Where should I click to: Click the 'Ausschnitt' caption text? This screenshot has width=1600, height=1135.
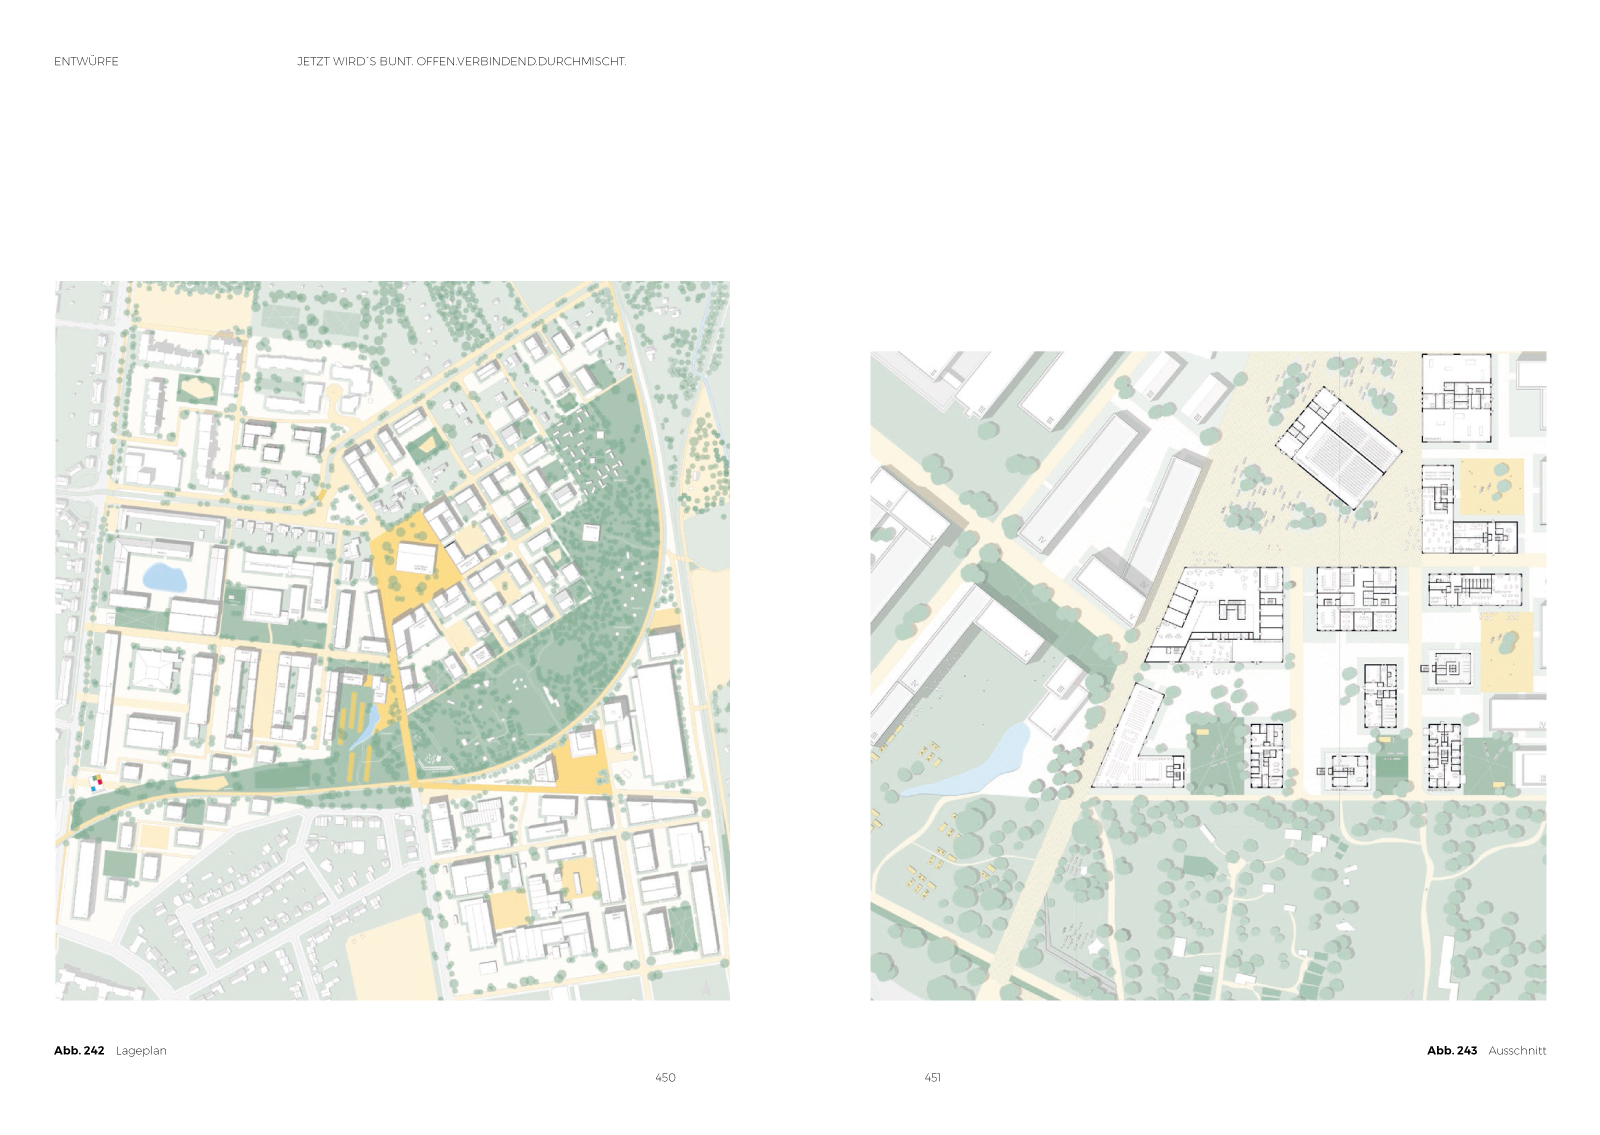click(x=1517, y=1051)
